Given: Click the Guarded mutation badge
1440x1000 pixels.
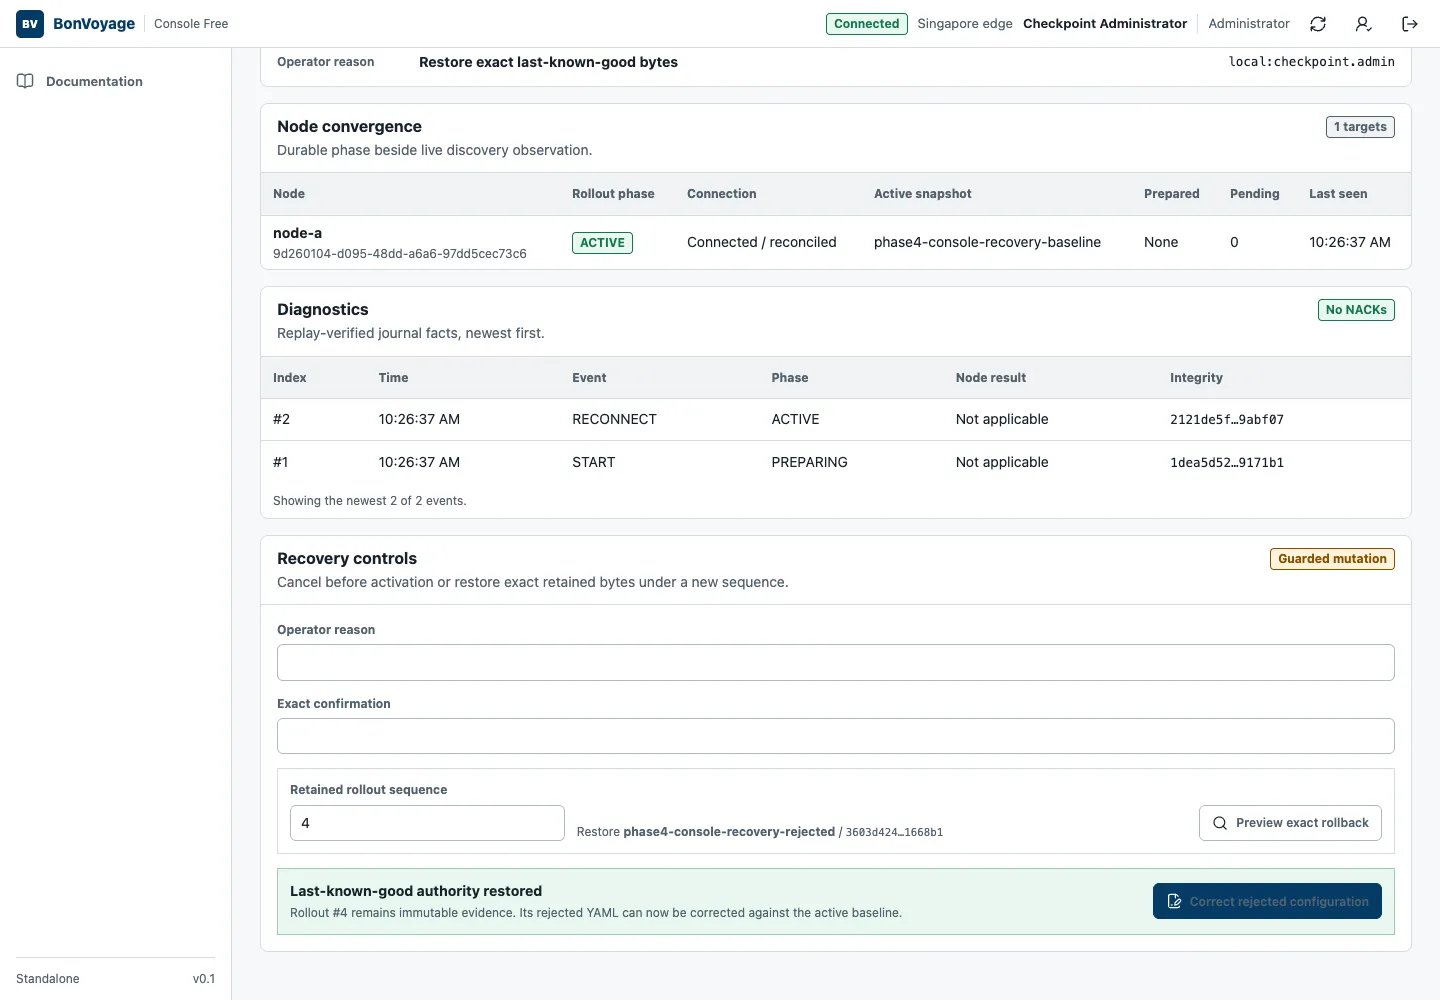Looking at the screenshot, I should pyautogui.click(x=1332, y=559).
